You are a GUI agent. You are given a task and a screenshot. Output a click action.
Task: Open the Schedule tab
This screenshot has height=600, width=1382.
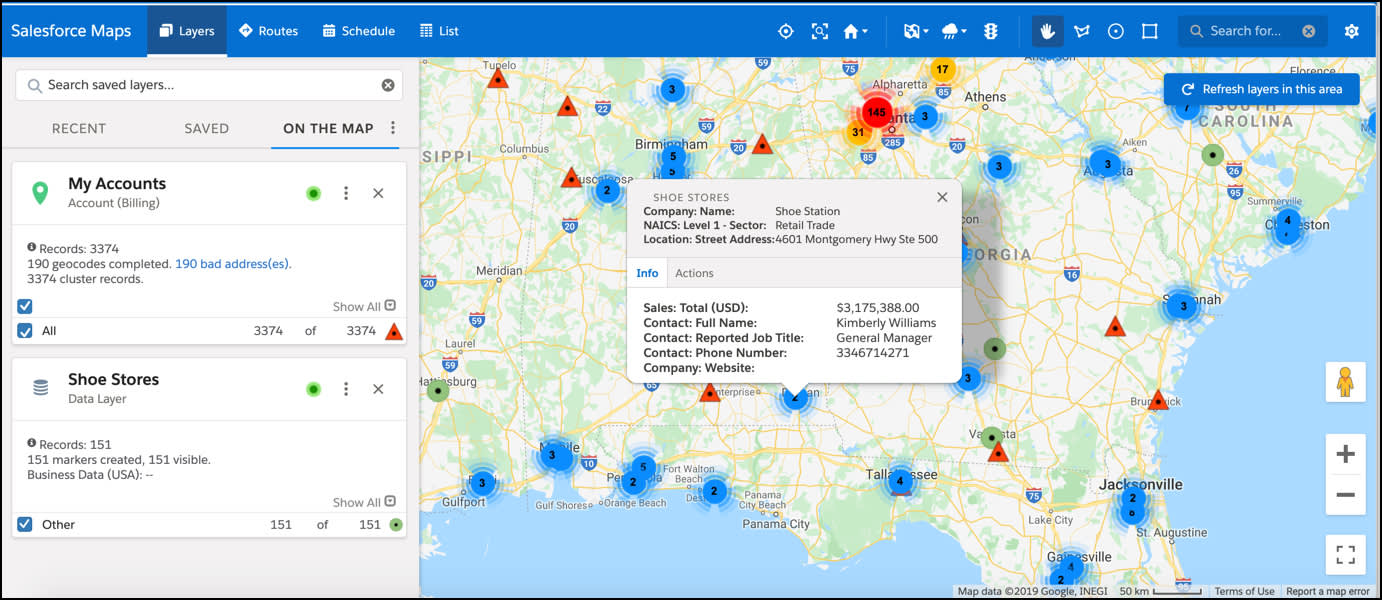pos(358,31)
